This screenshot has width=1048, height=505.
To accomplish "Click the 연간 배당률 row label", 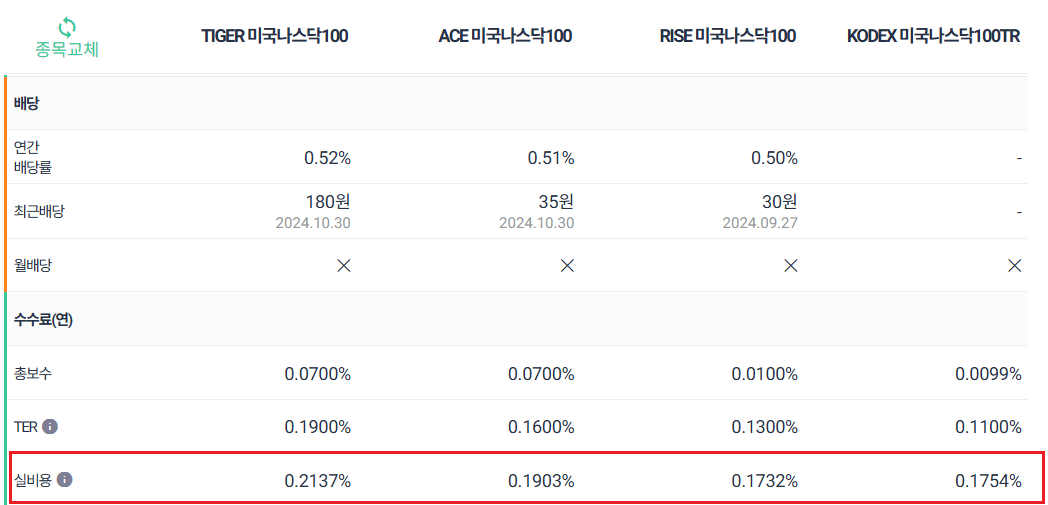I will tap(33, 158).
